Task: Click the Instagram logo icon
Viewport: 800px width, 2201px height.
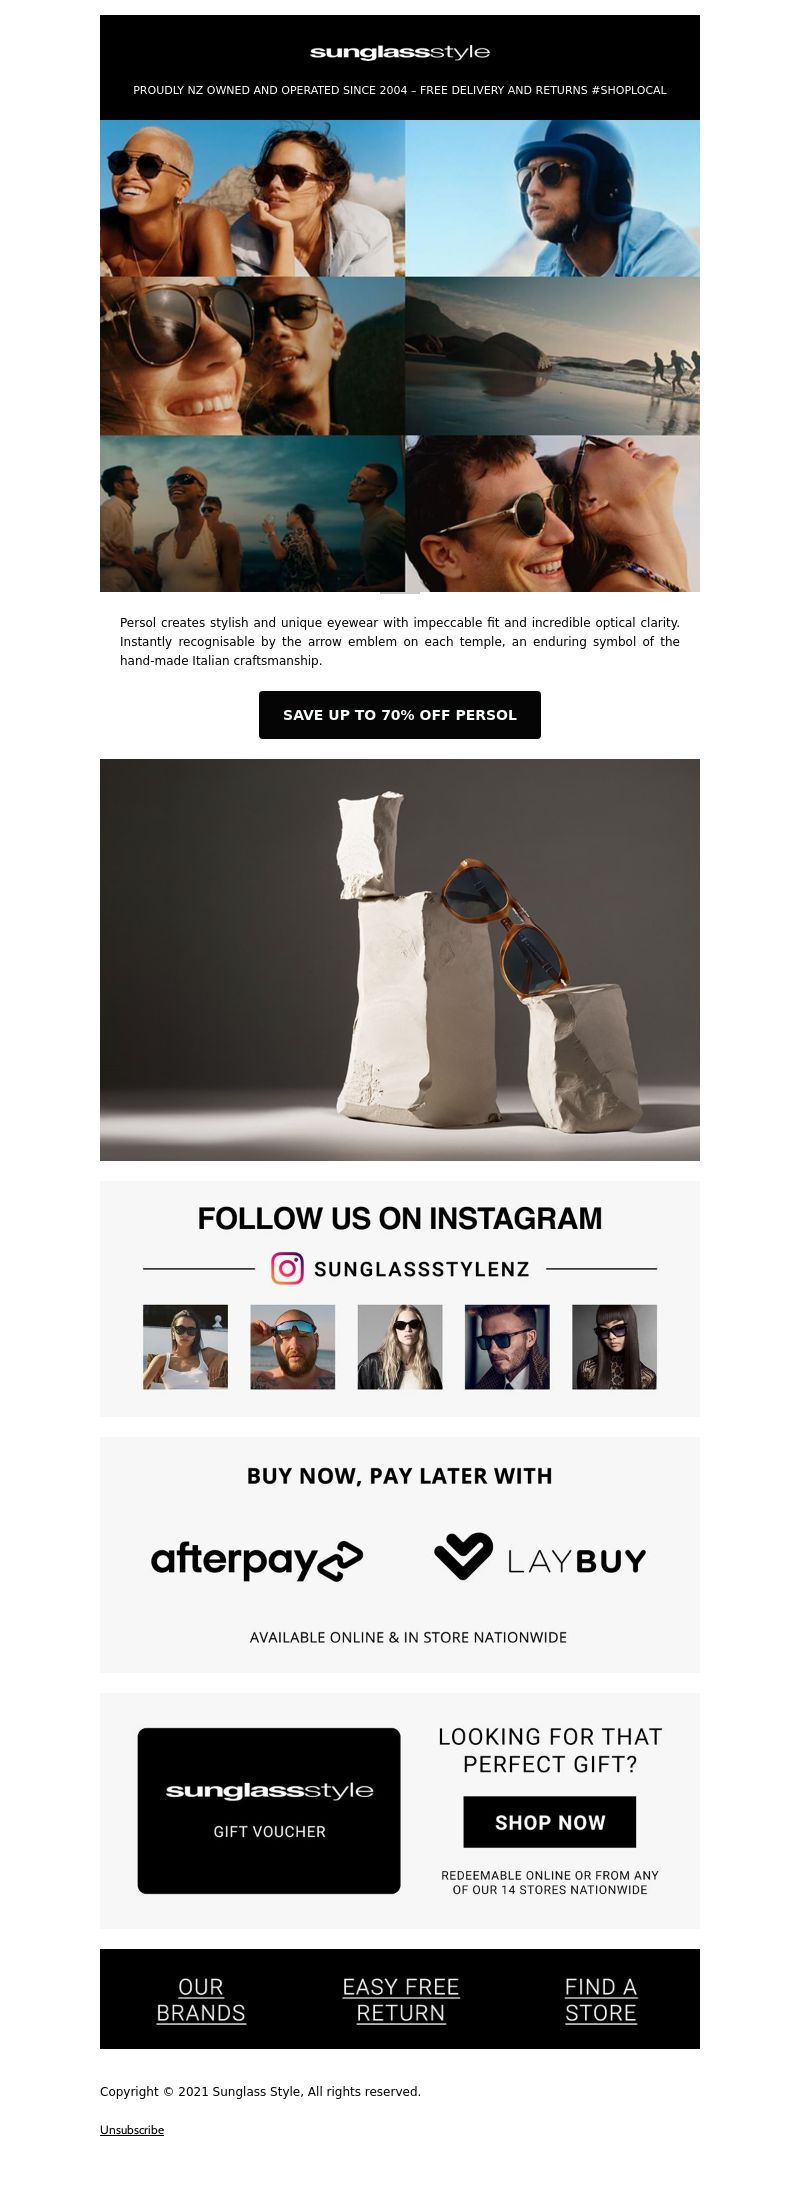Action: (287, 1268)
